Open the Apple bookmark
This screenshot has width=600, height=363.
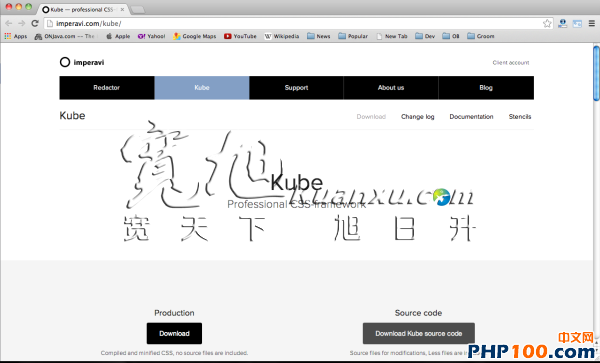click(x=118, y=36)
